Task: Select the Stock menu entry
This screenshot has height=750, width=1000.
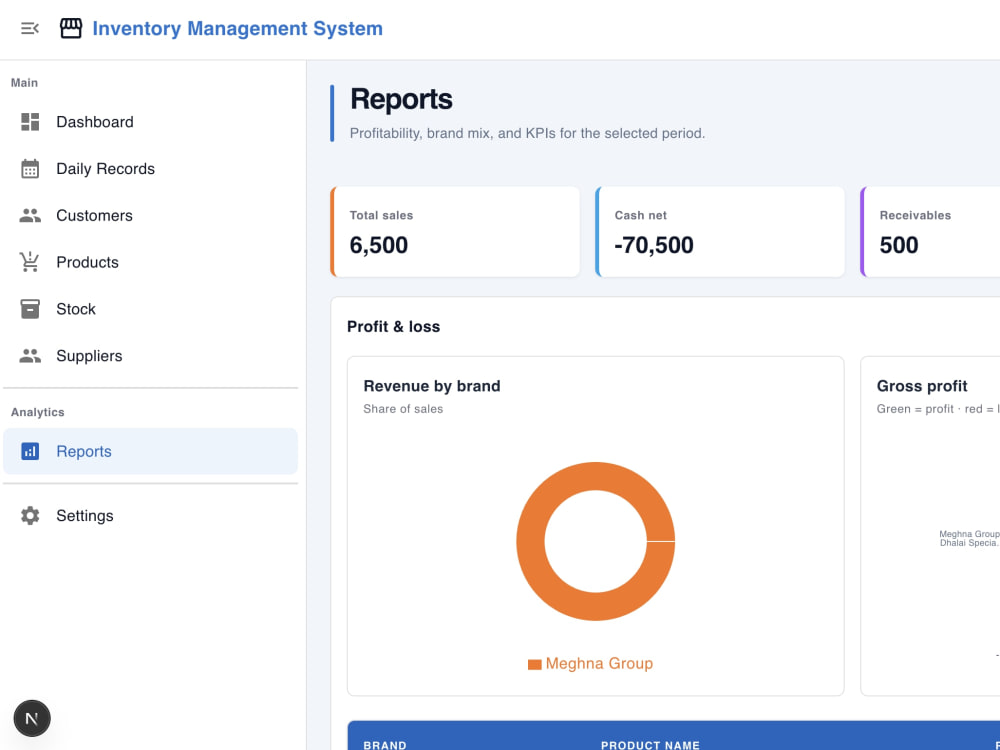Action: tap(151, 309)
